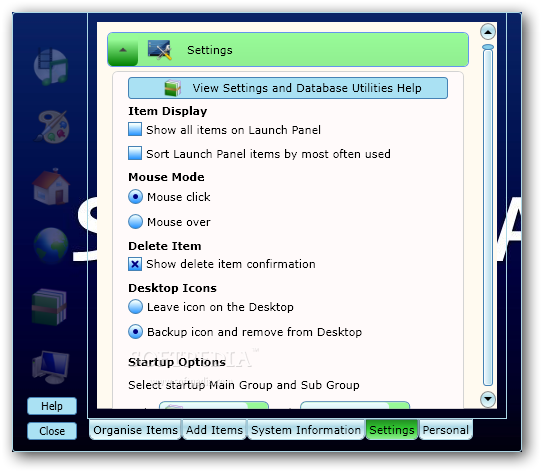Choose Leave icon on the Desktop

[136, 307]
